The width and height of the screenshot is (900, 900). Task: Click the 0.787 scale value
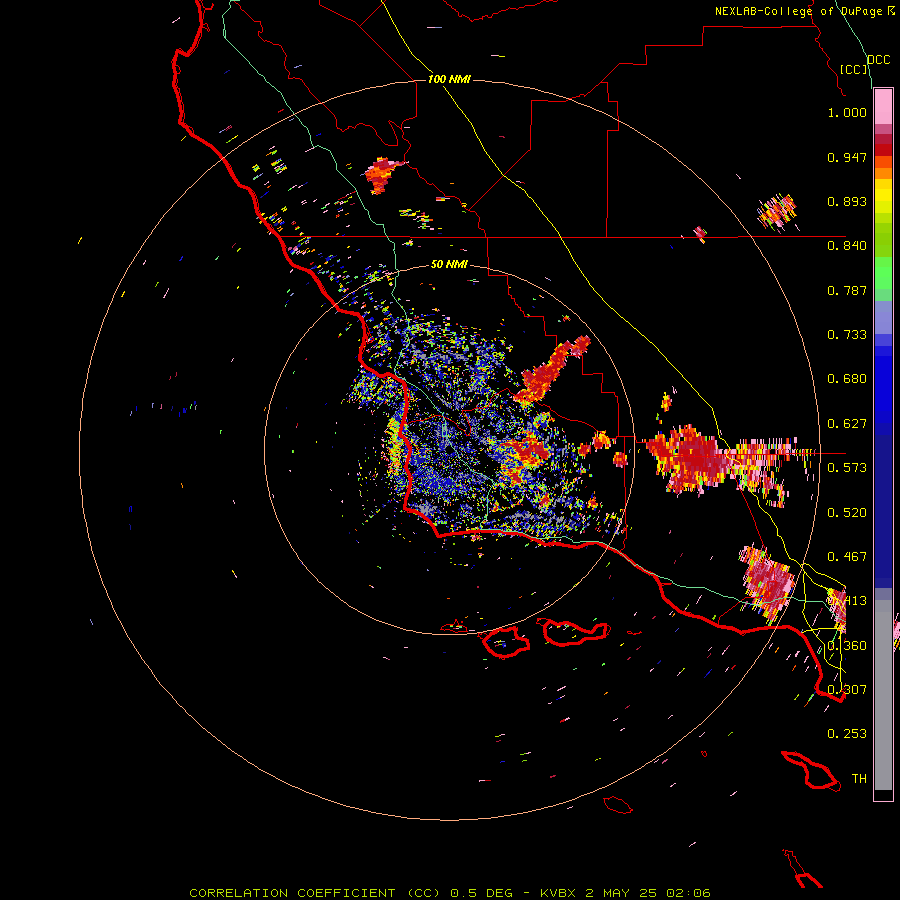pyautogui.click(x=847, y=290)
